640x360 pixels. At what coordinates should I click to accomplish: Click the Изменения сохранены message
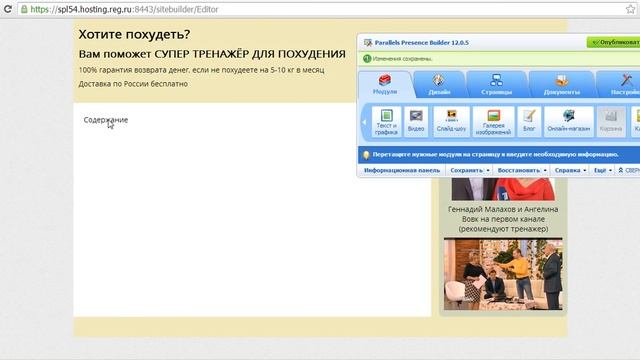[x=402, y=59]
